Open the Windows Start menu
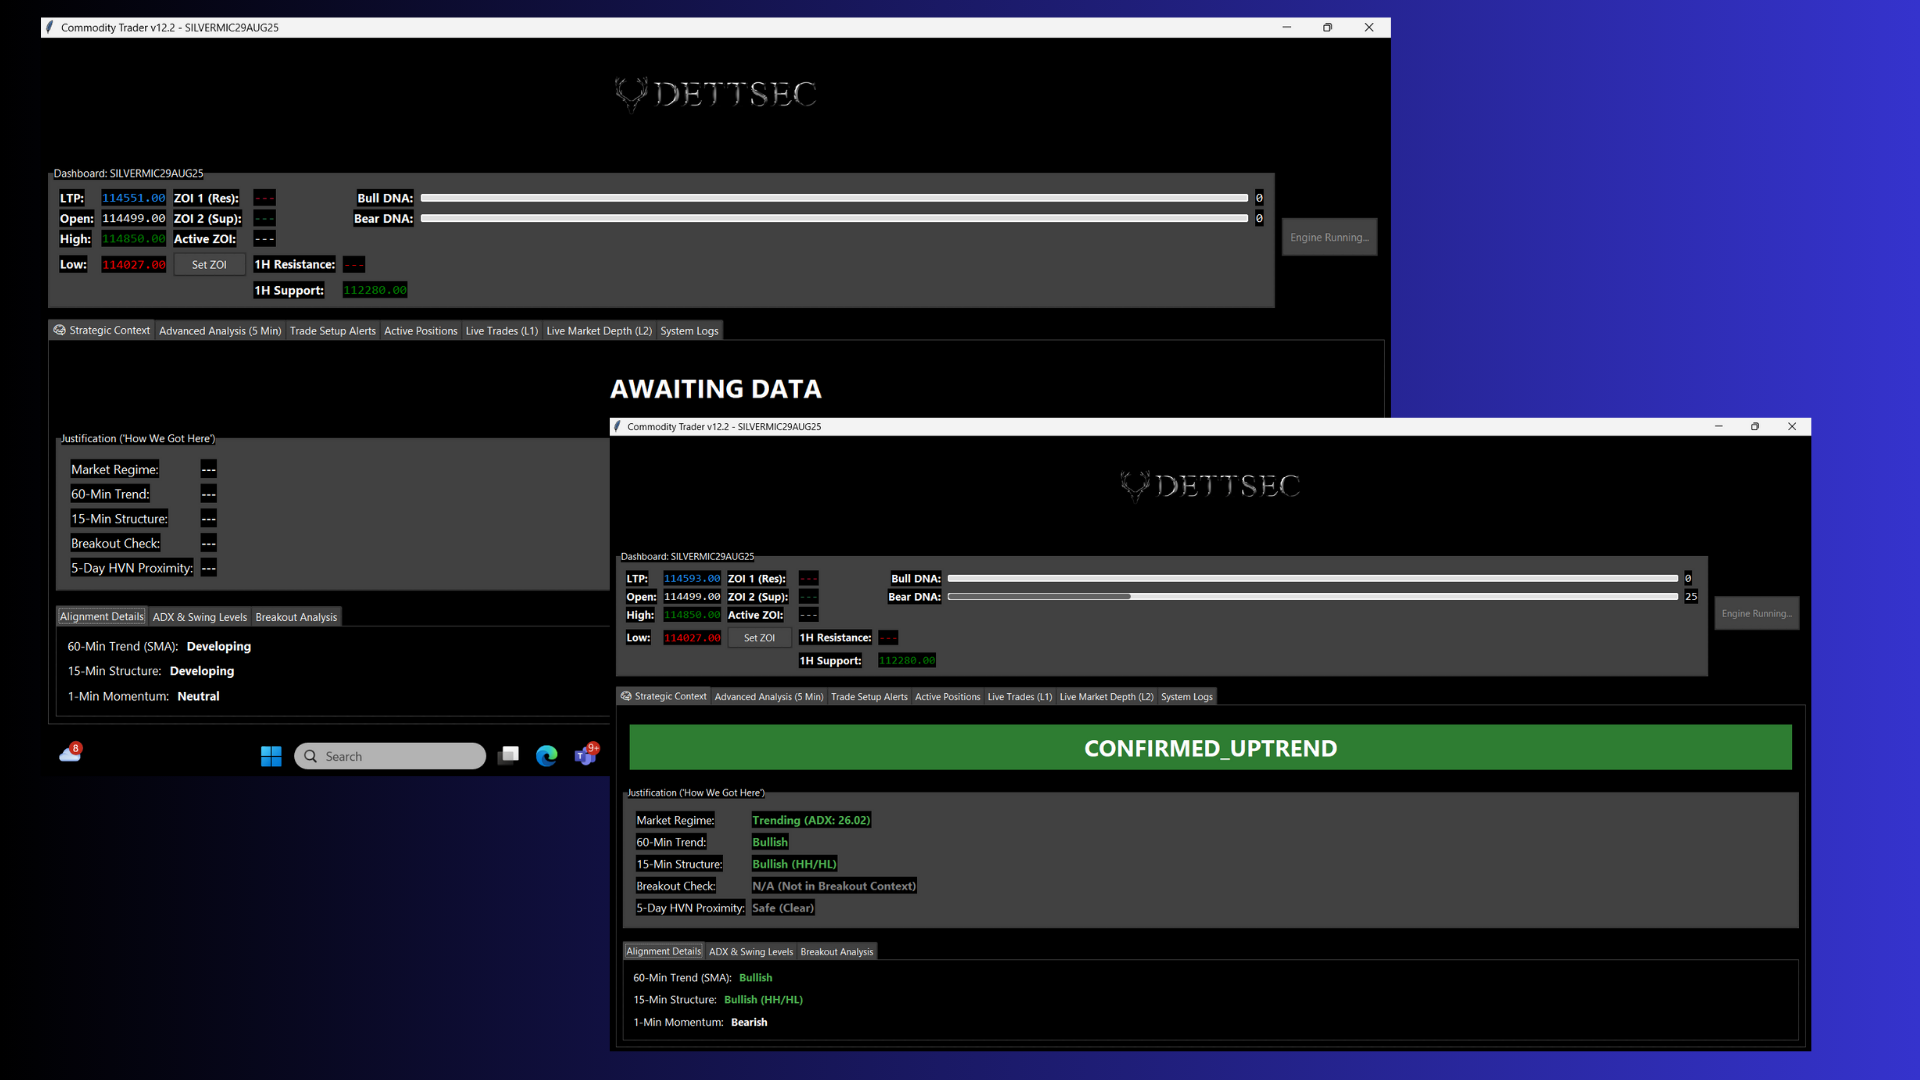 [x=271, y=755]
